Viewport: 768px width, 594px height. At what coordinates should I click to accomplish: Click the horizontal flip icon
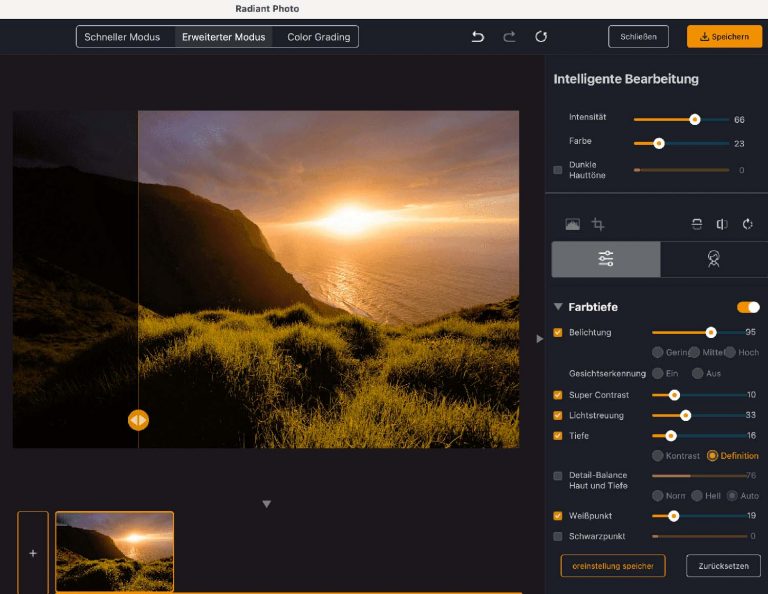[722, 225]
